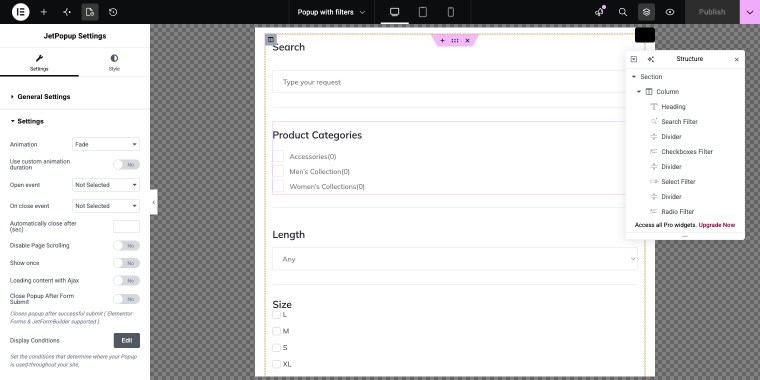Screen dimensions: 760x380
Task: Select the Heading icon in Structure
Action: point(654,107)
